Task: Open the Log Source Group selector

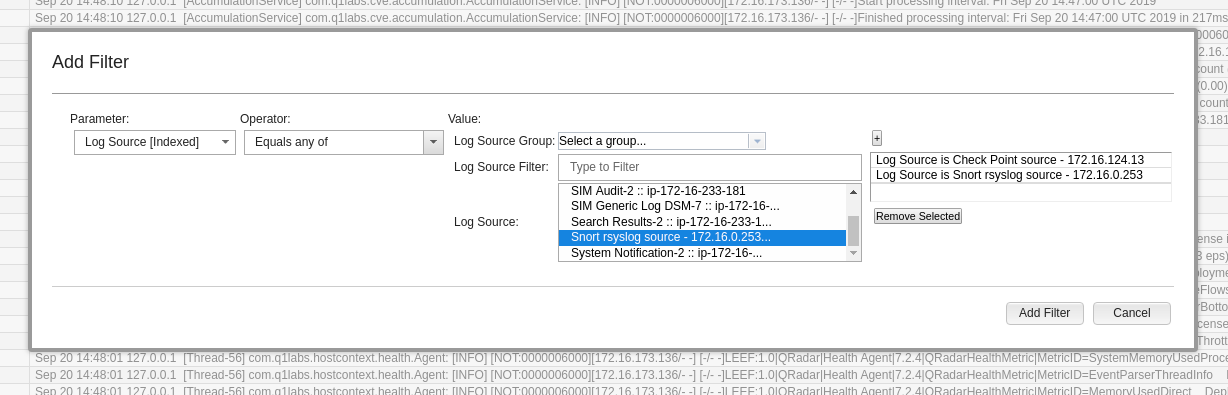Action: click(662, 141)
